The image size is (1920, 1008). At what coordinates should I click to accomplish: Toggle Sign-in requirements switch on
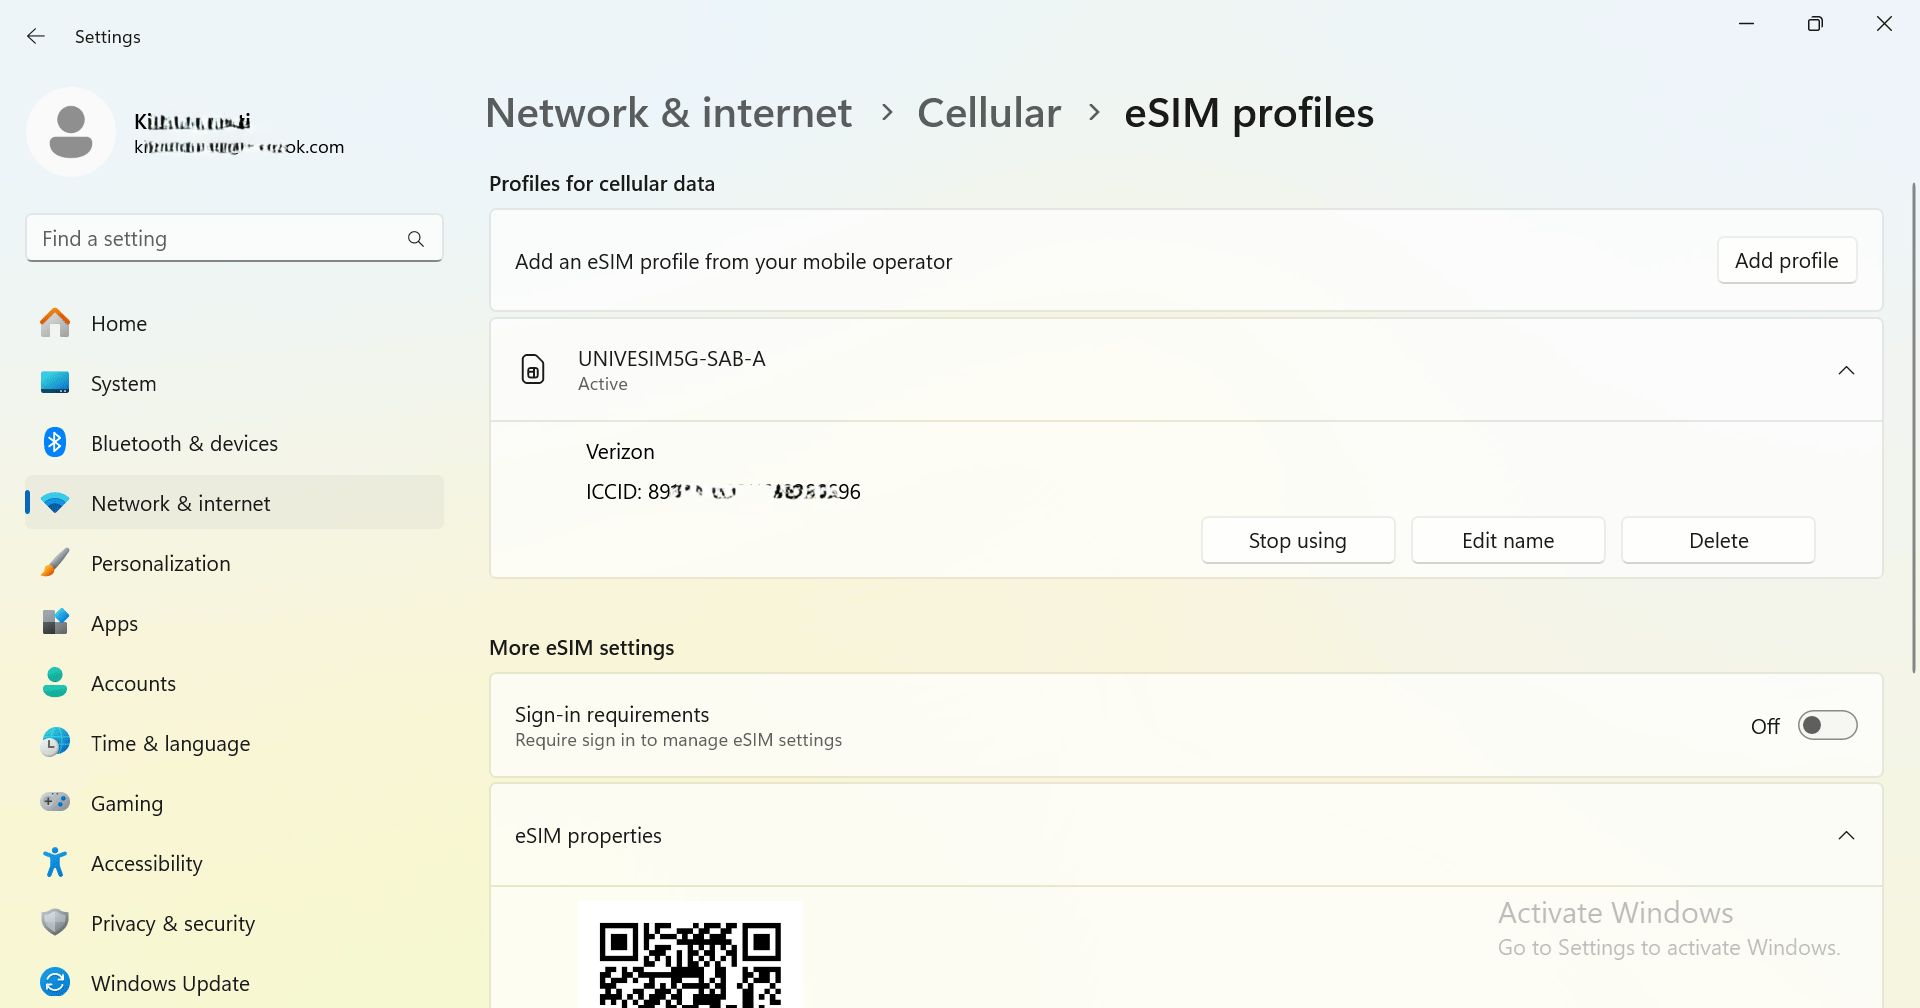(x=1827, y=726)
